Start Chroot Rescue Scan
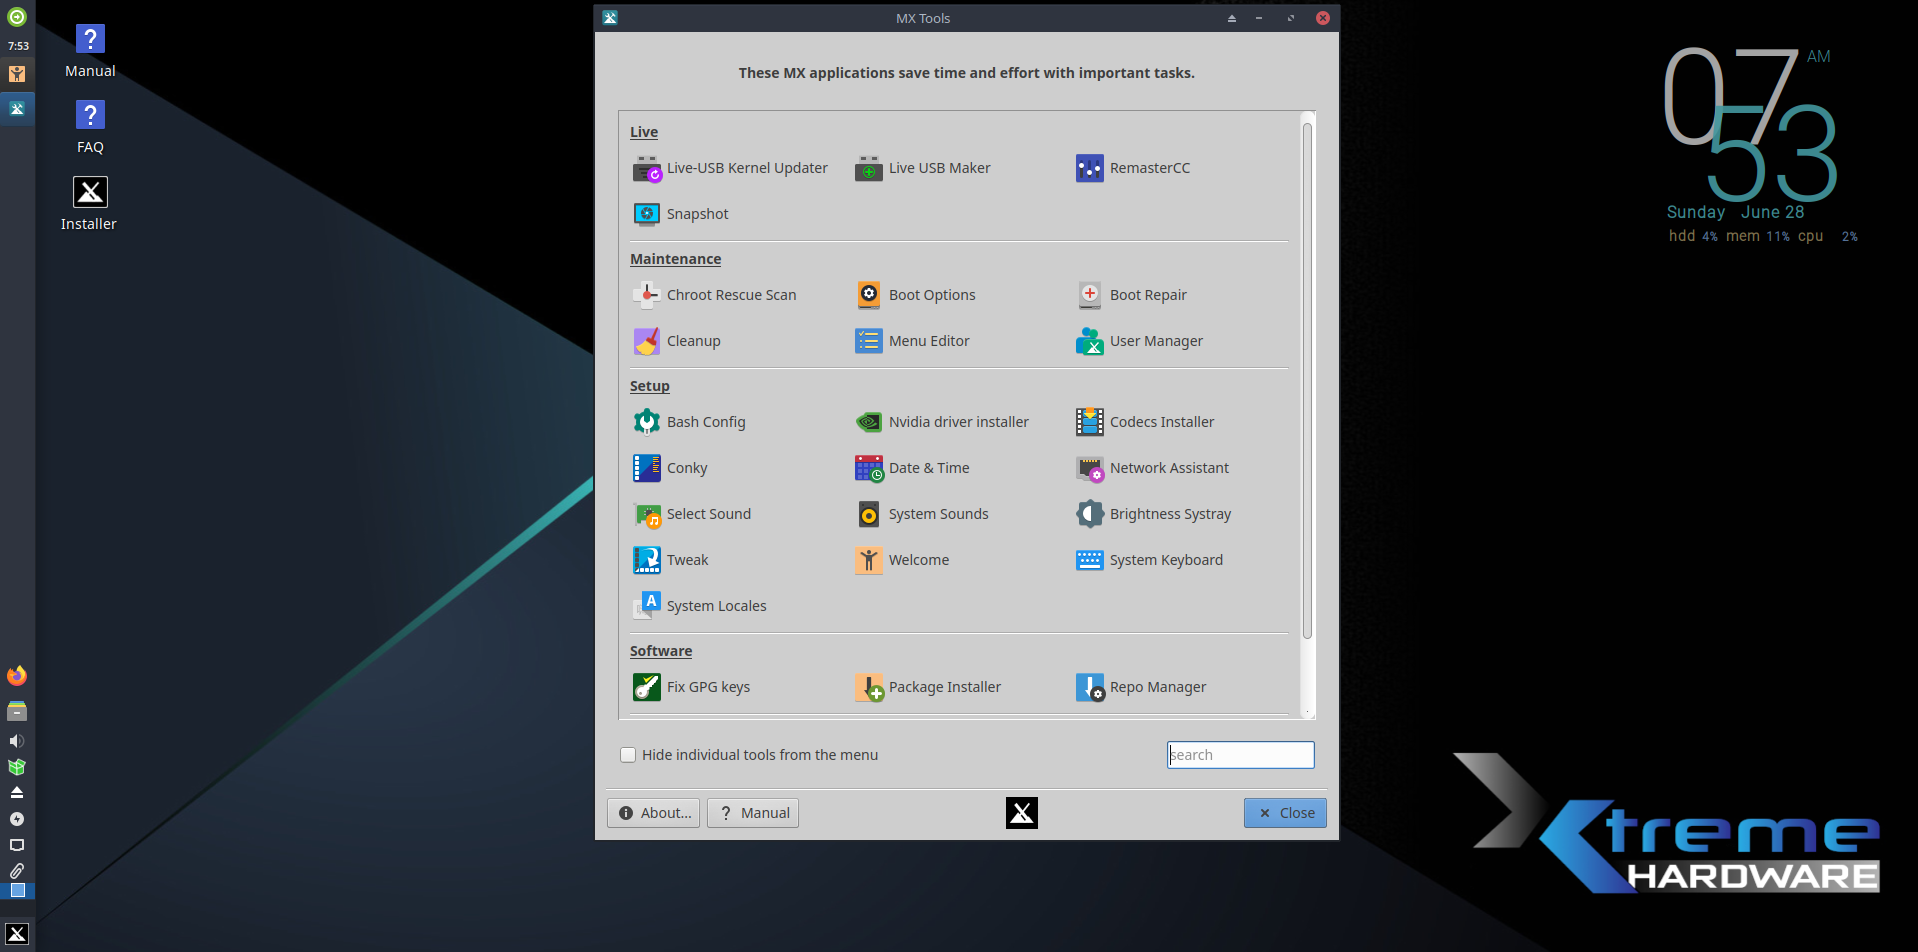Screen dimensions: 1918x952 (x=715, y=296)
